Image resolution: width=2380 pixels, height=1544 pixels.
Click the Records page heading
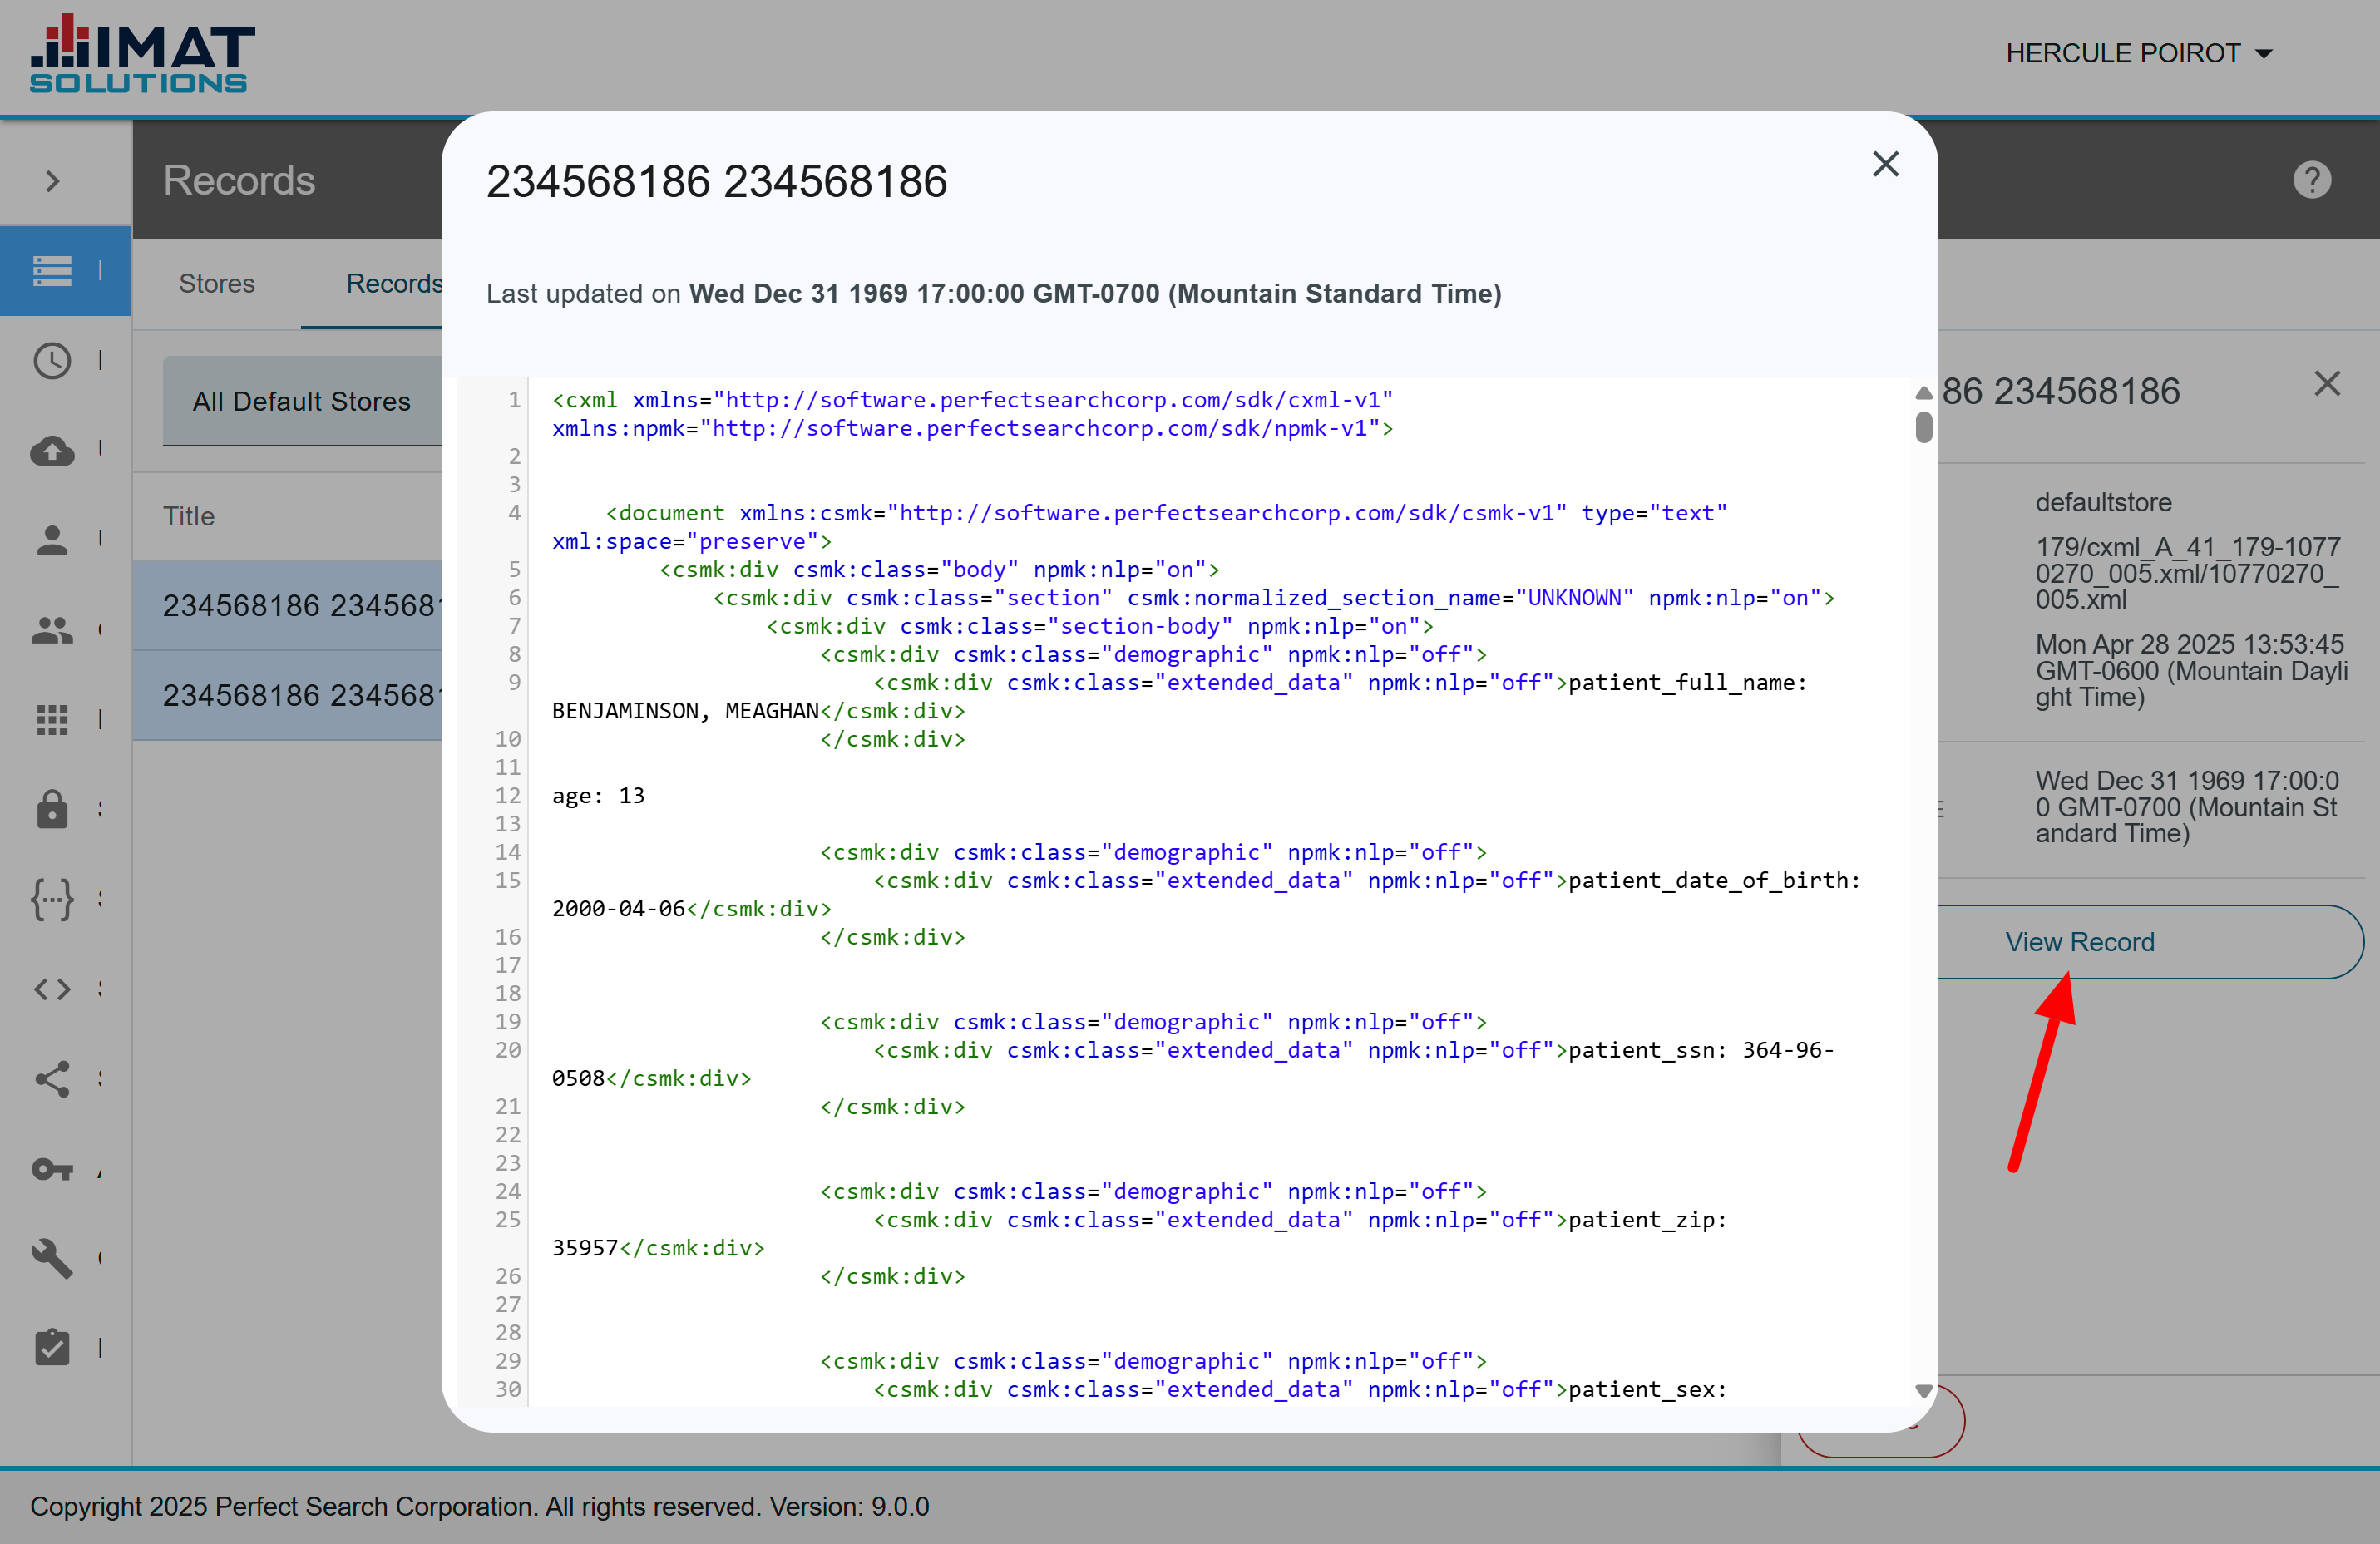pyautogui.click(x=239, y=181)
